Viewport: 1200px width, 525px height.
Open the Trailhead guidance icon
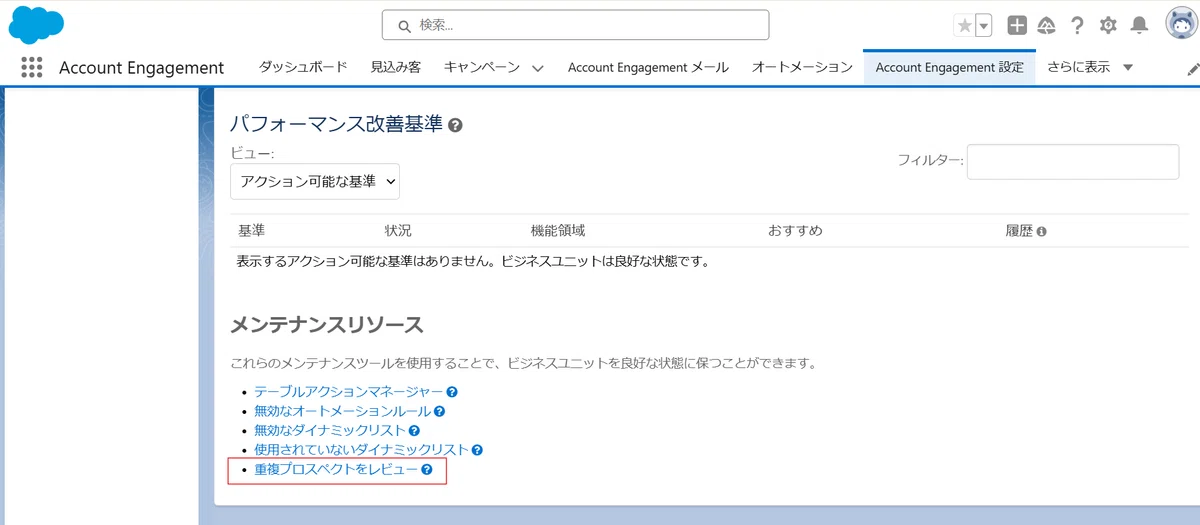coord(1046,26)
